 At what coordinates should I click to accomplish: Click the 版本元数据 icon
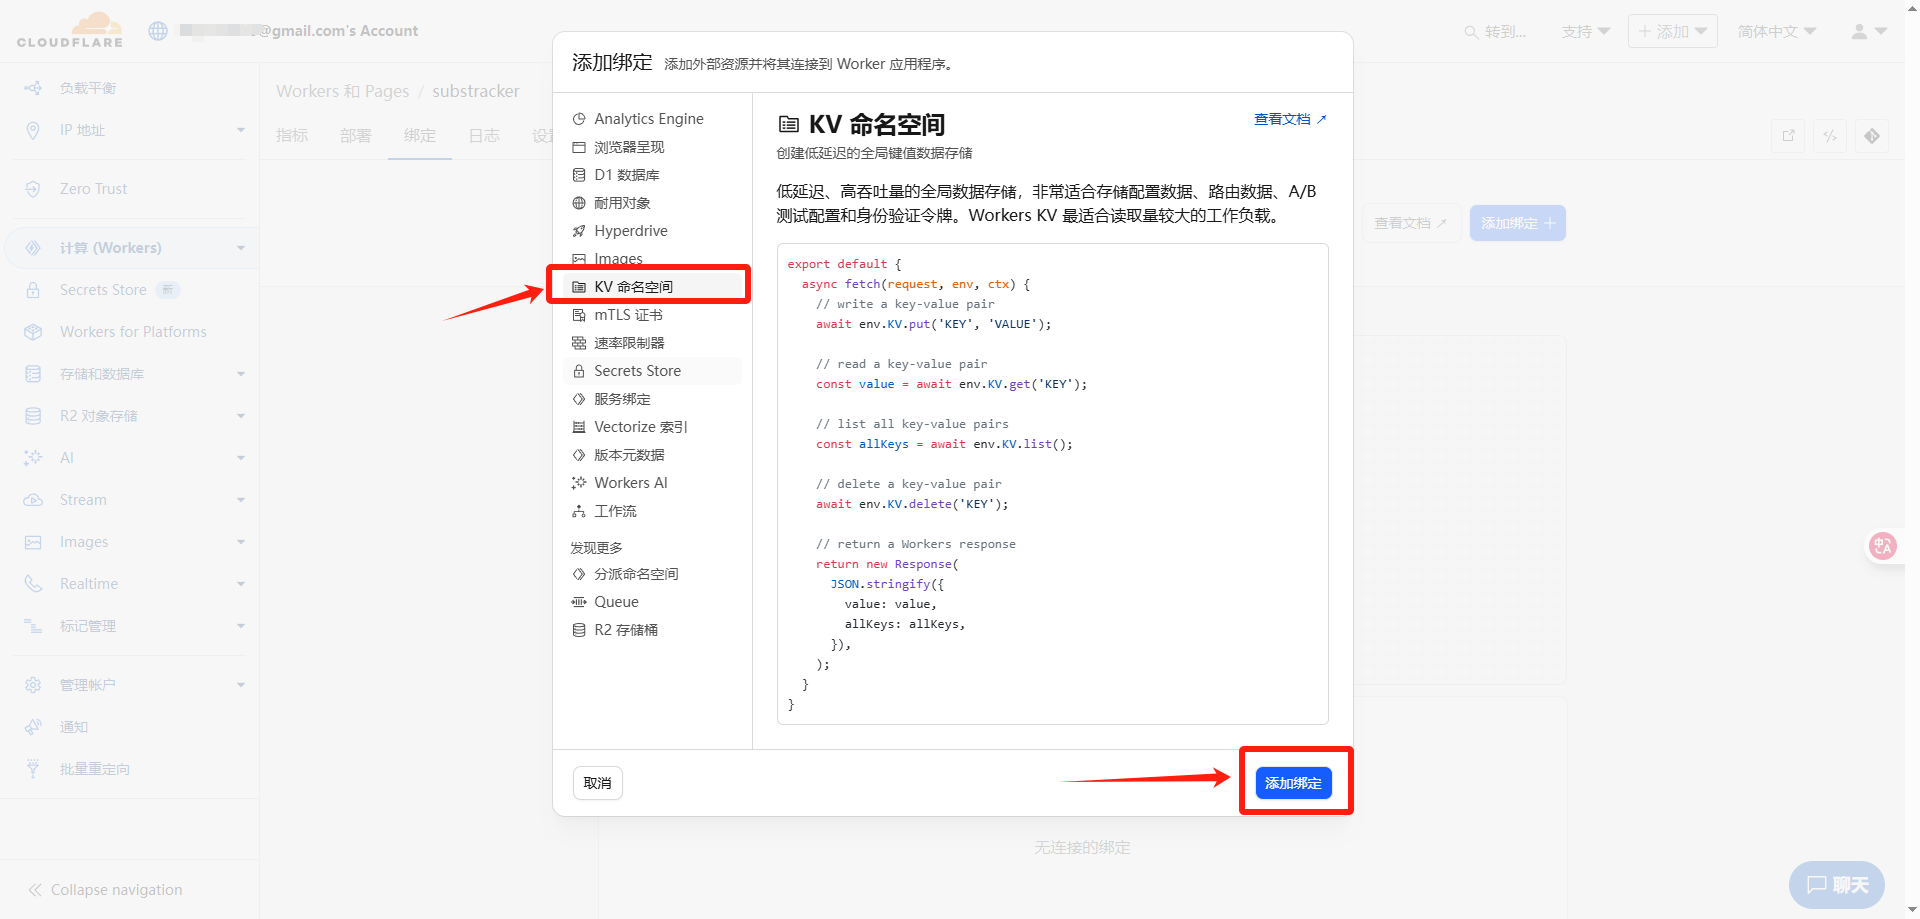click(x=579, y=455)
